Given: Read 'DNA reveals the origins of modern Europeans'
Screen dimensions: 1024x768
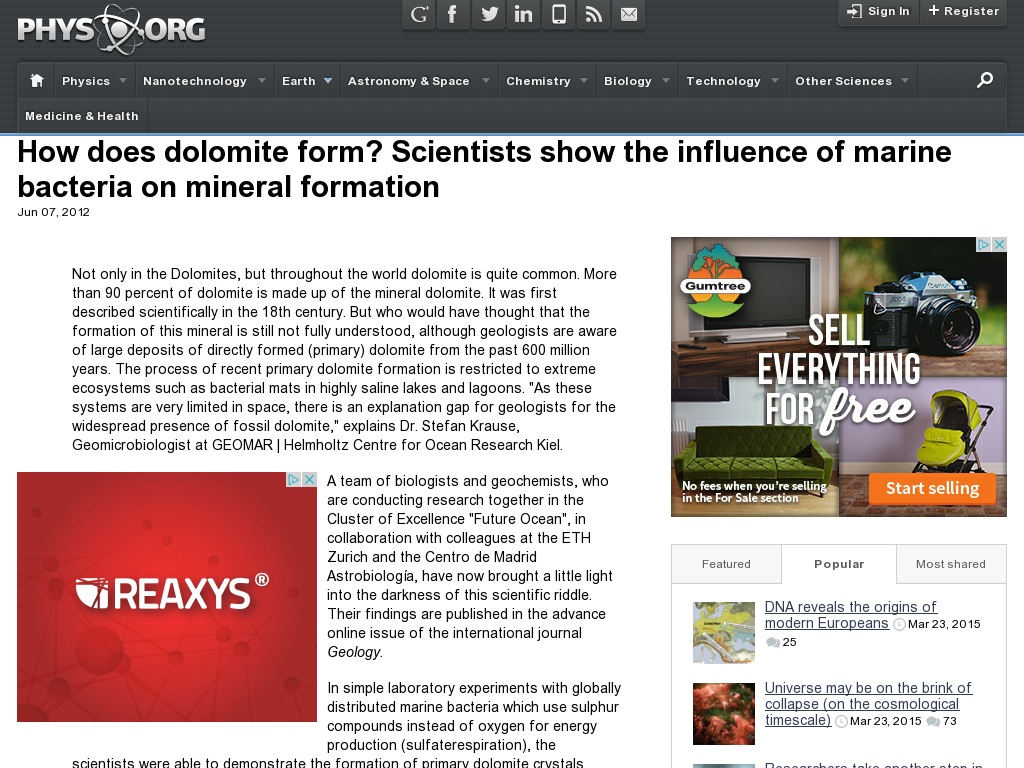Looking at the screenshot, I should [850, 614].
